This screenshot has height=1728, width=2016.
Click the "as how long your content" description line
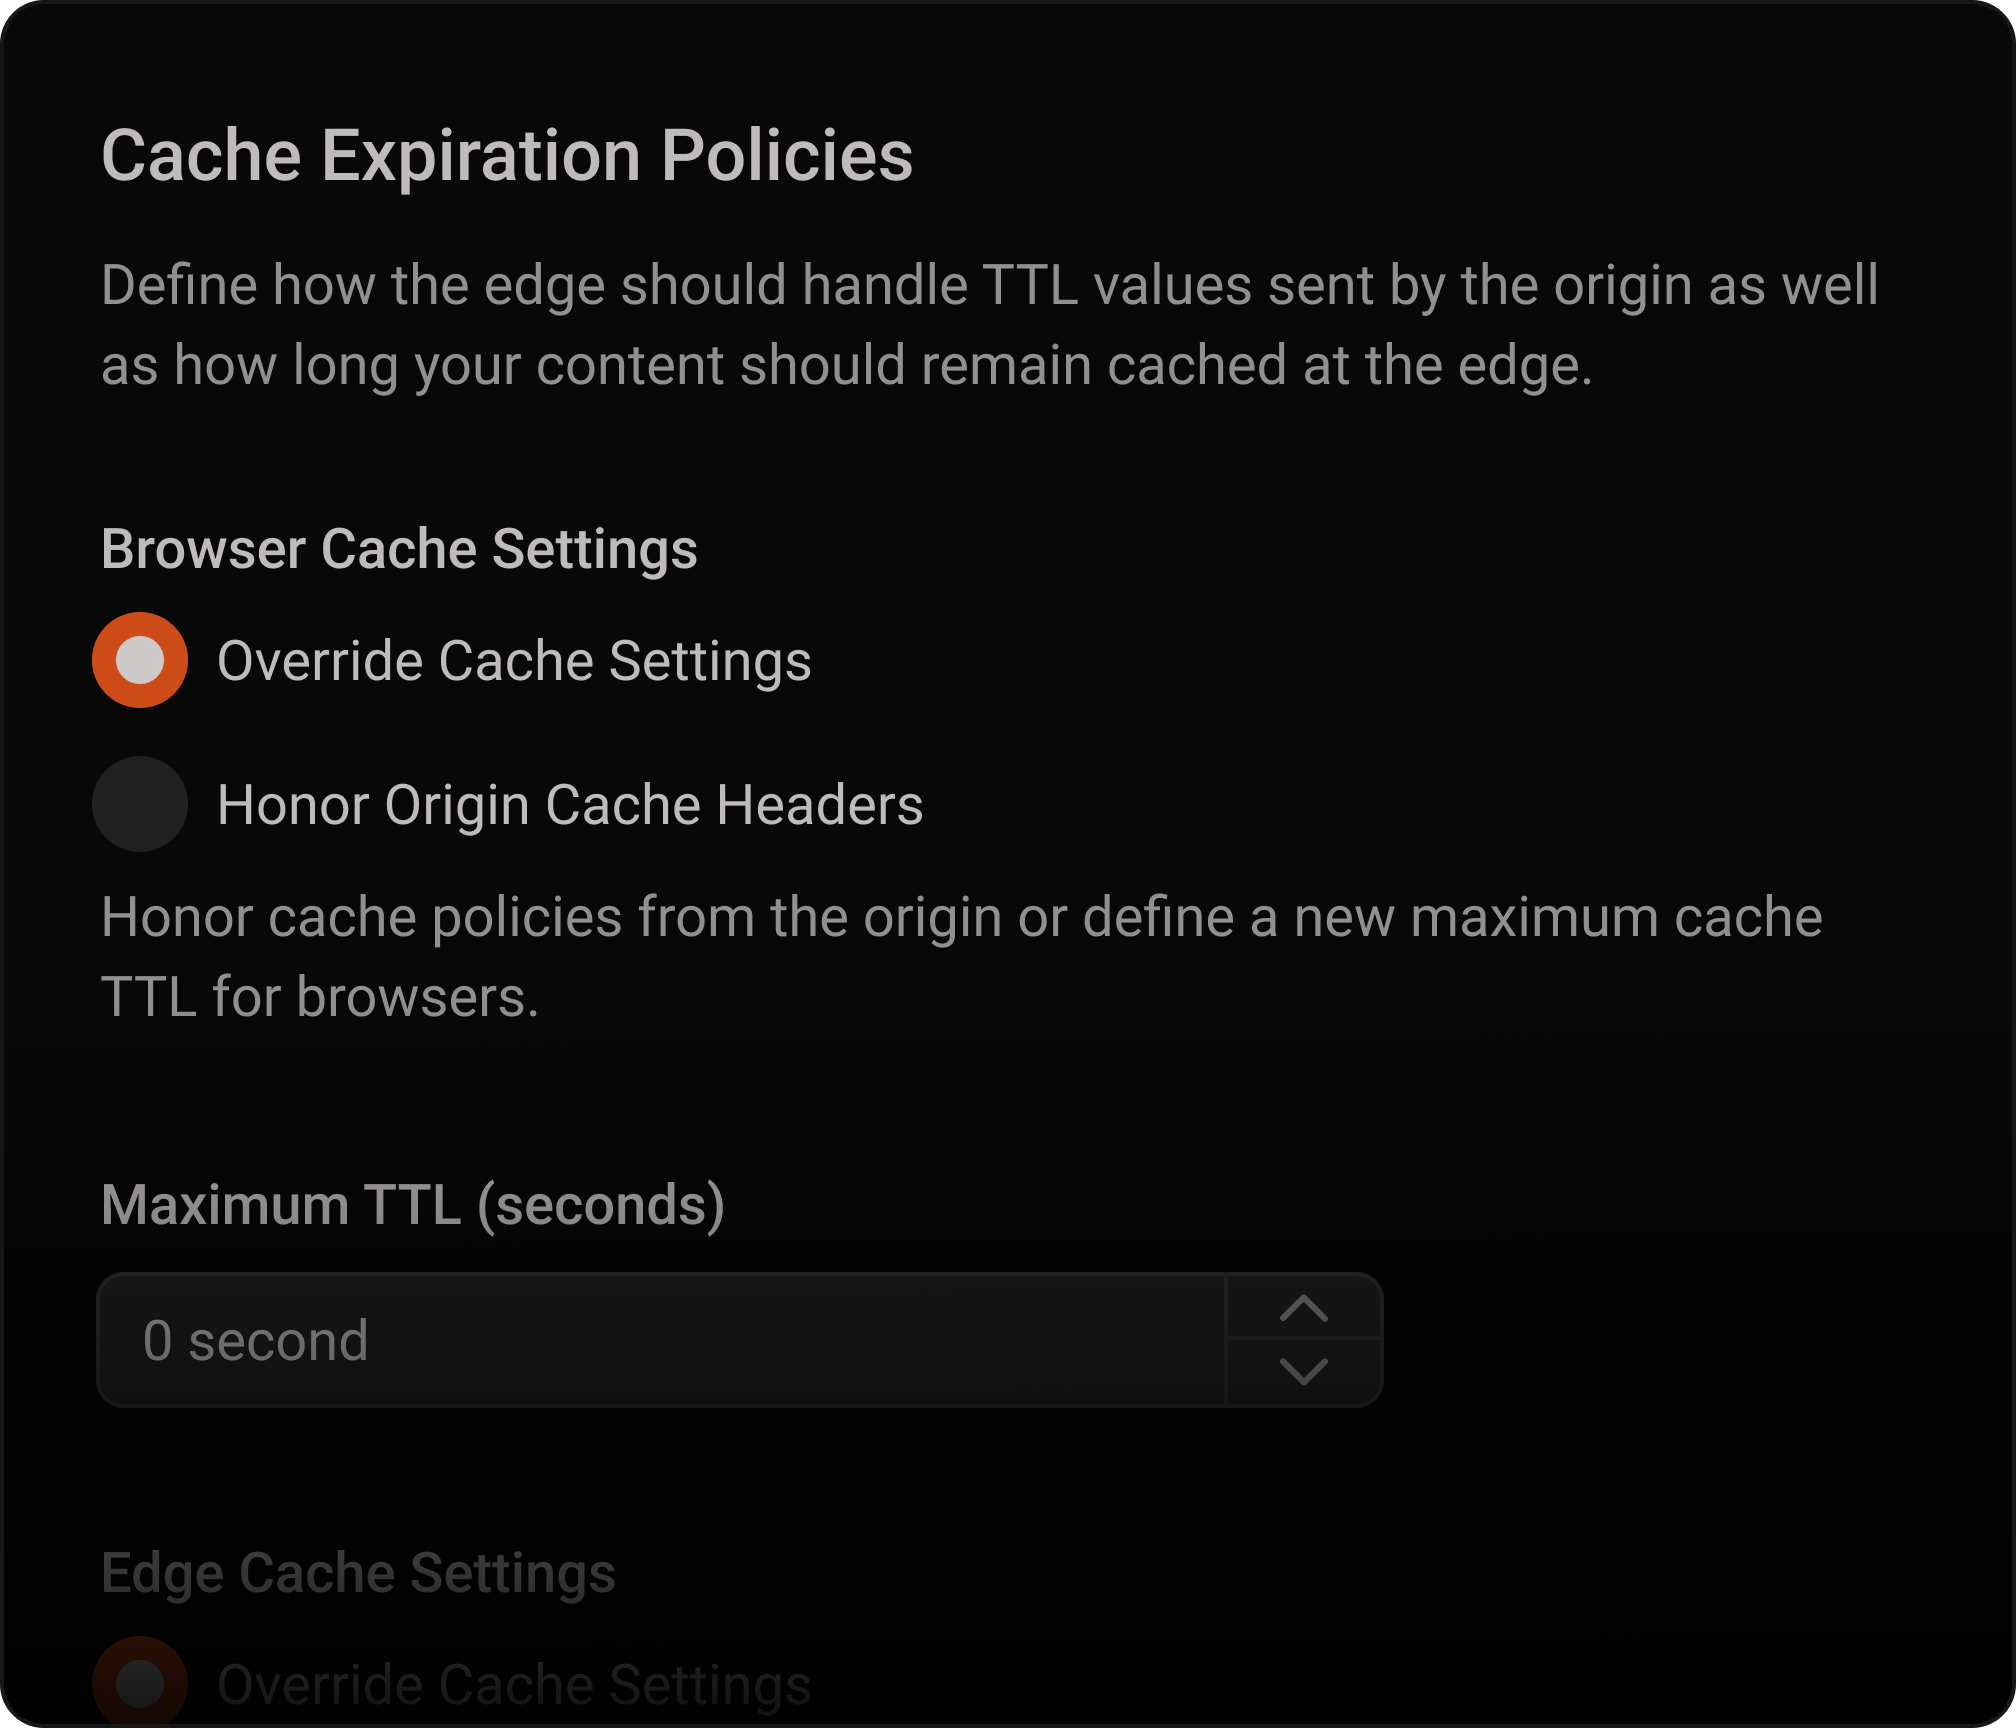(x=846, y=365)
